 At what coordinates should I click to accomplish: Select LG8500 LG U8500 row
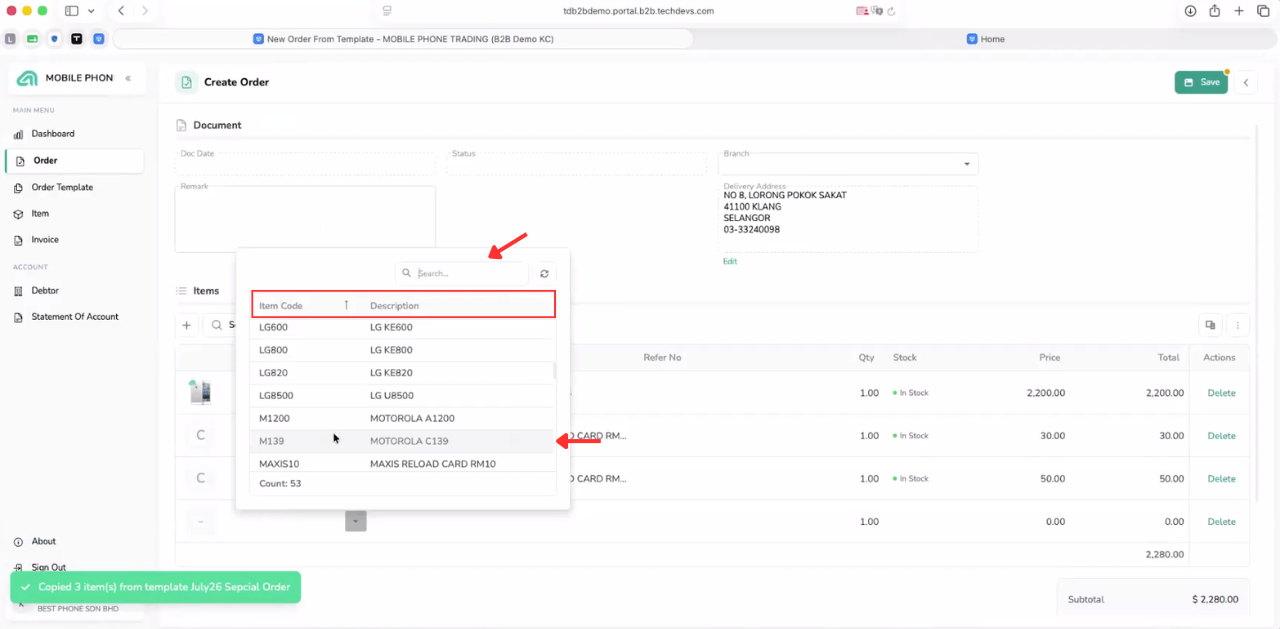click(x=401, y=396)
